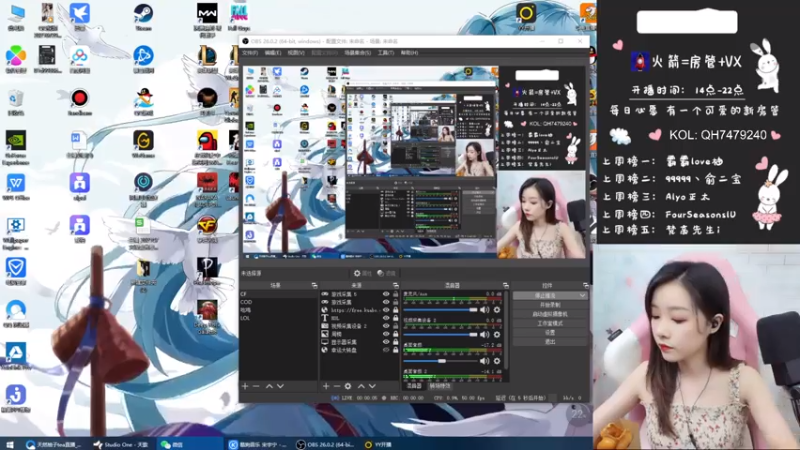Expand the 停止推流 dropdown arrow
Image resolution: width=800 pixels, height=450 pixels.
(582, 295)
